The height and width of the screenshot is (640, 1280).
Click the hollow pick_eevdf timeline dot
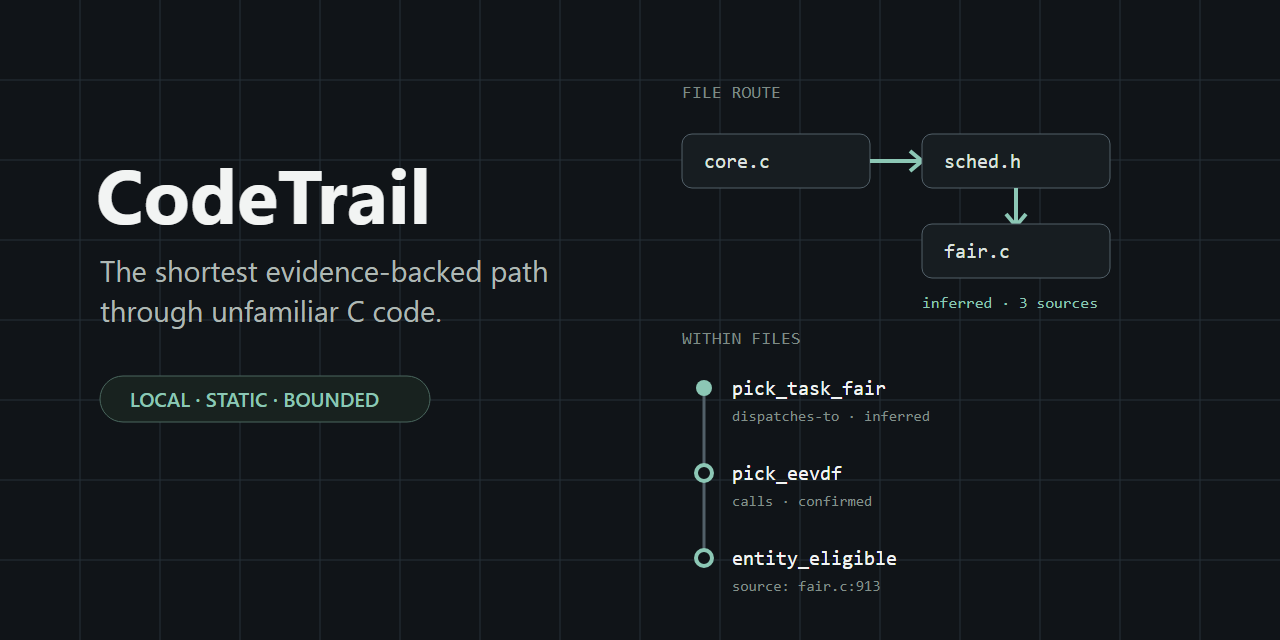[704, 473]
